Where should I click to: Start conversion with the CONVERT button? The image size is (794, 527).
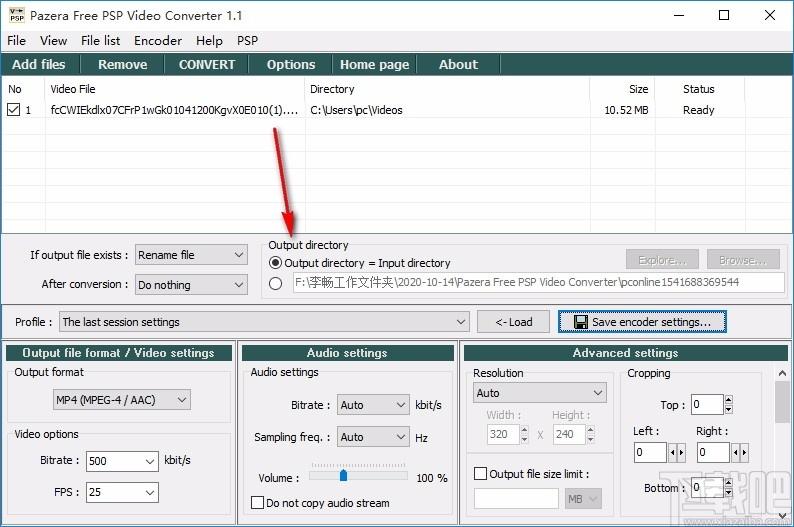click(x=207, y=64)
